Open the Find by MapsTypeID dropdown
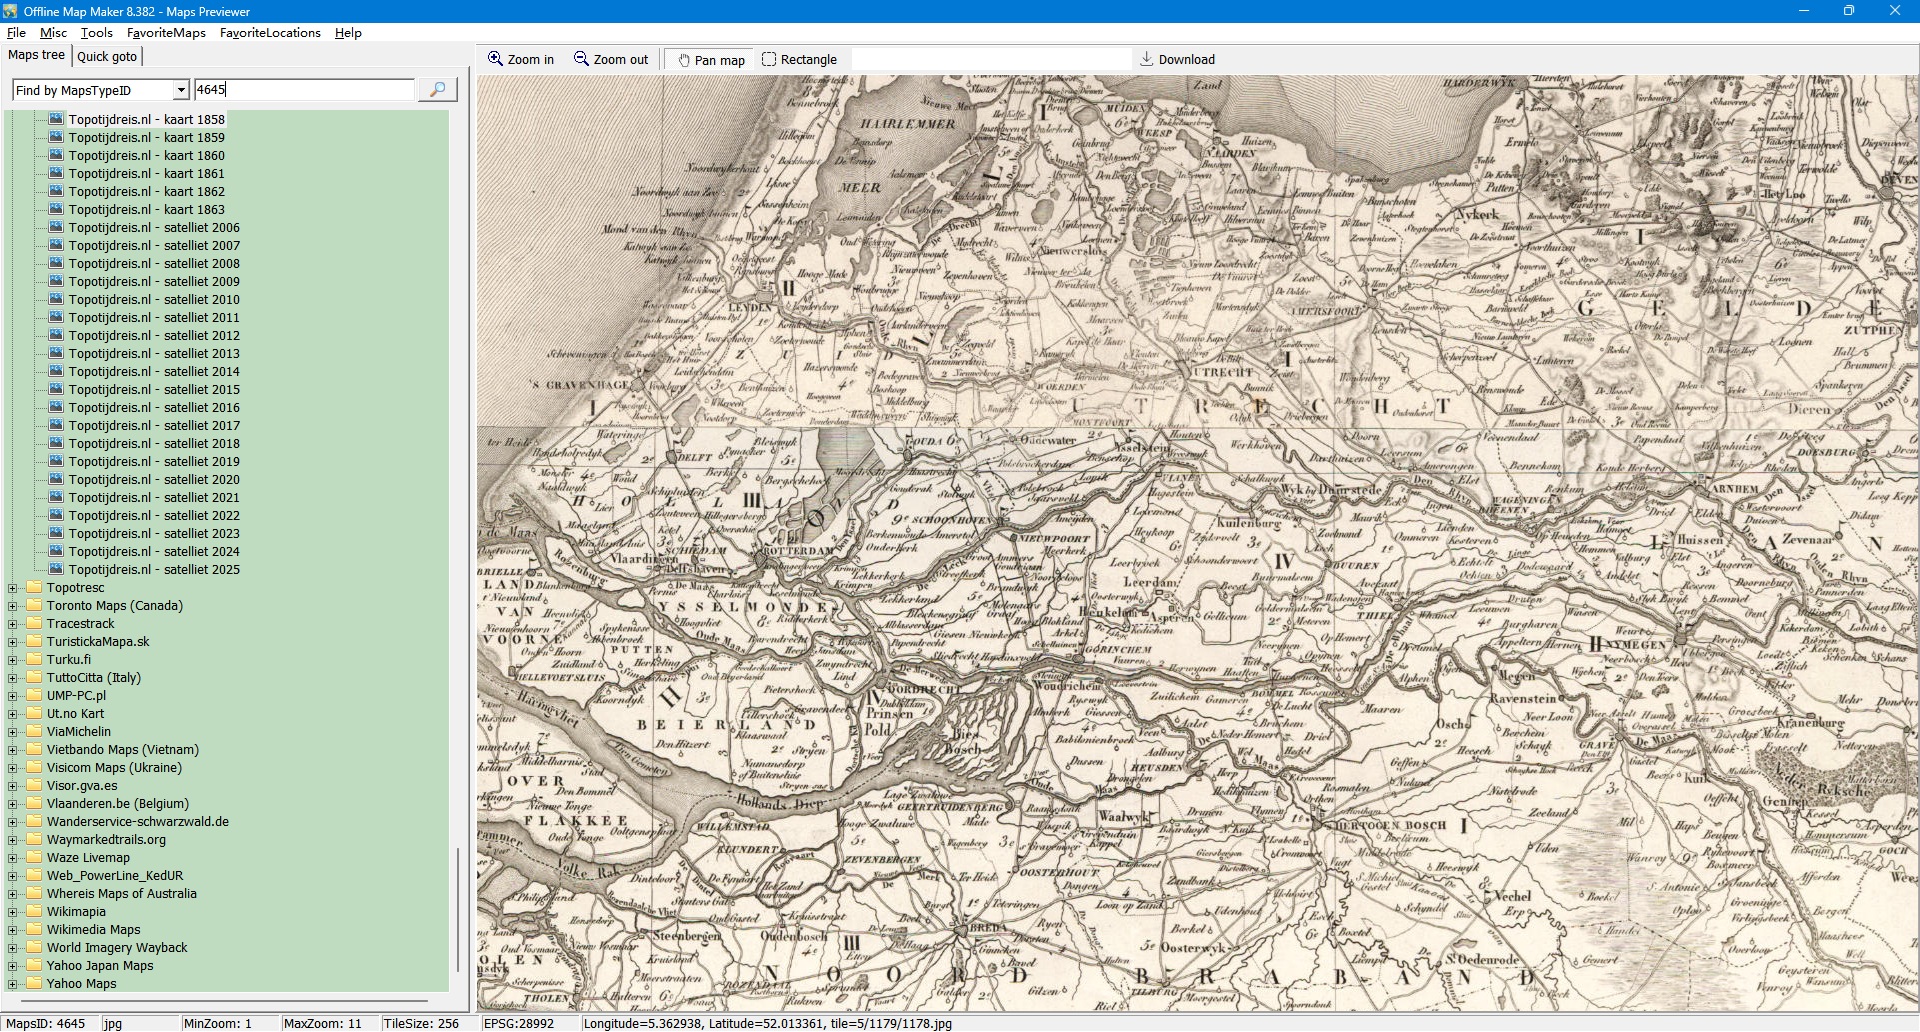 point(181,91)
